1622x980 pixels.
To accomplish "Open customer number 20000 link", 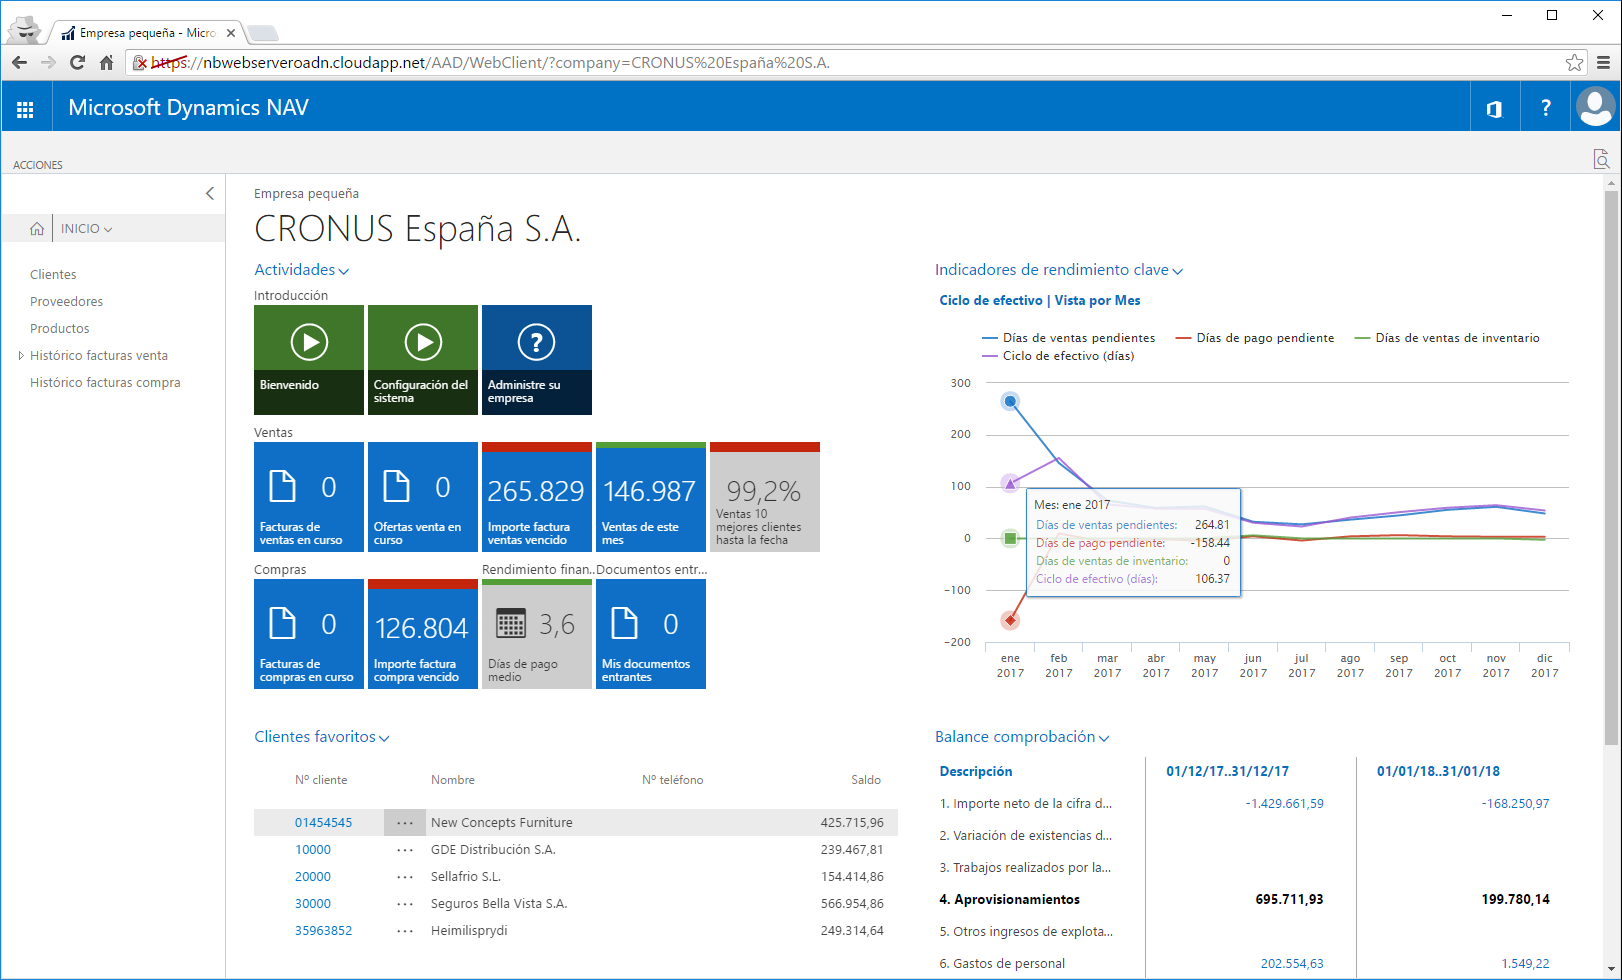I will click(x=313, y=877).
